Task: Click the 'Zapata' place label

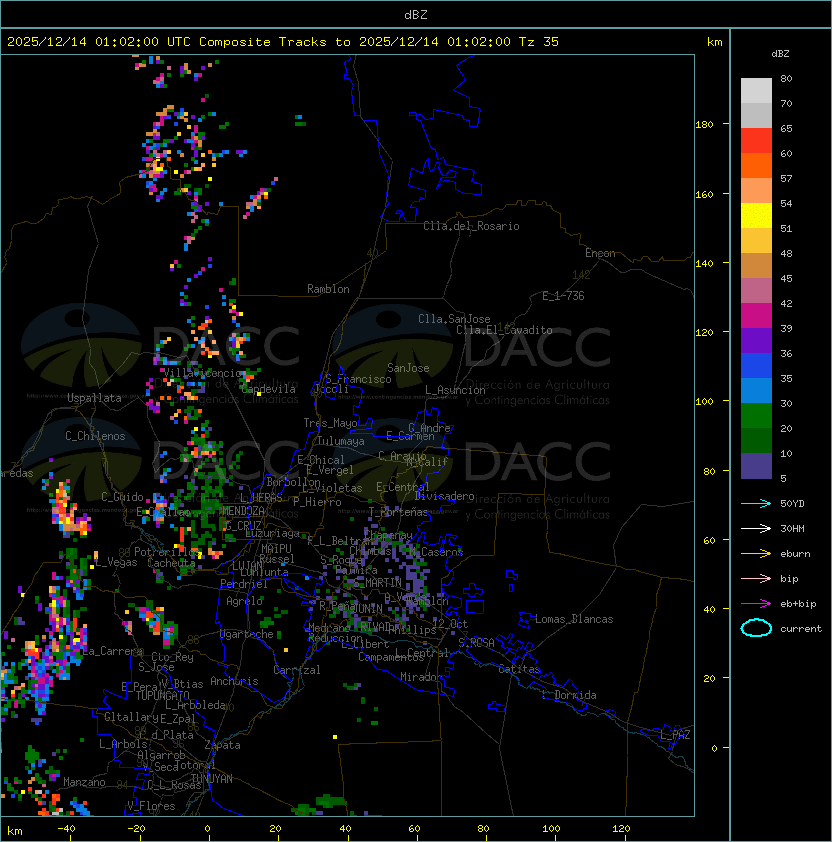Action: pos(222,745)
